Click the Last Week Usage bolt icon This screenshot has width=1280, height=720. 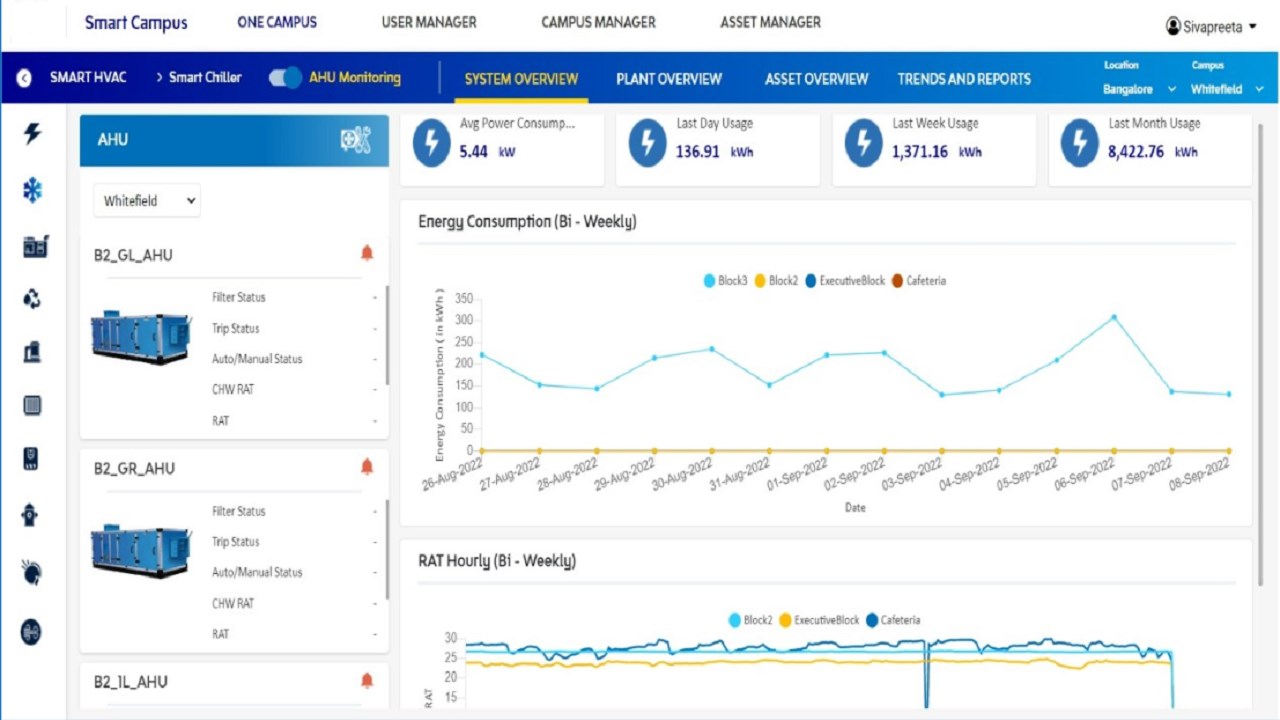864,143
